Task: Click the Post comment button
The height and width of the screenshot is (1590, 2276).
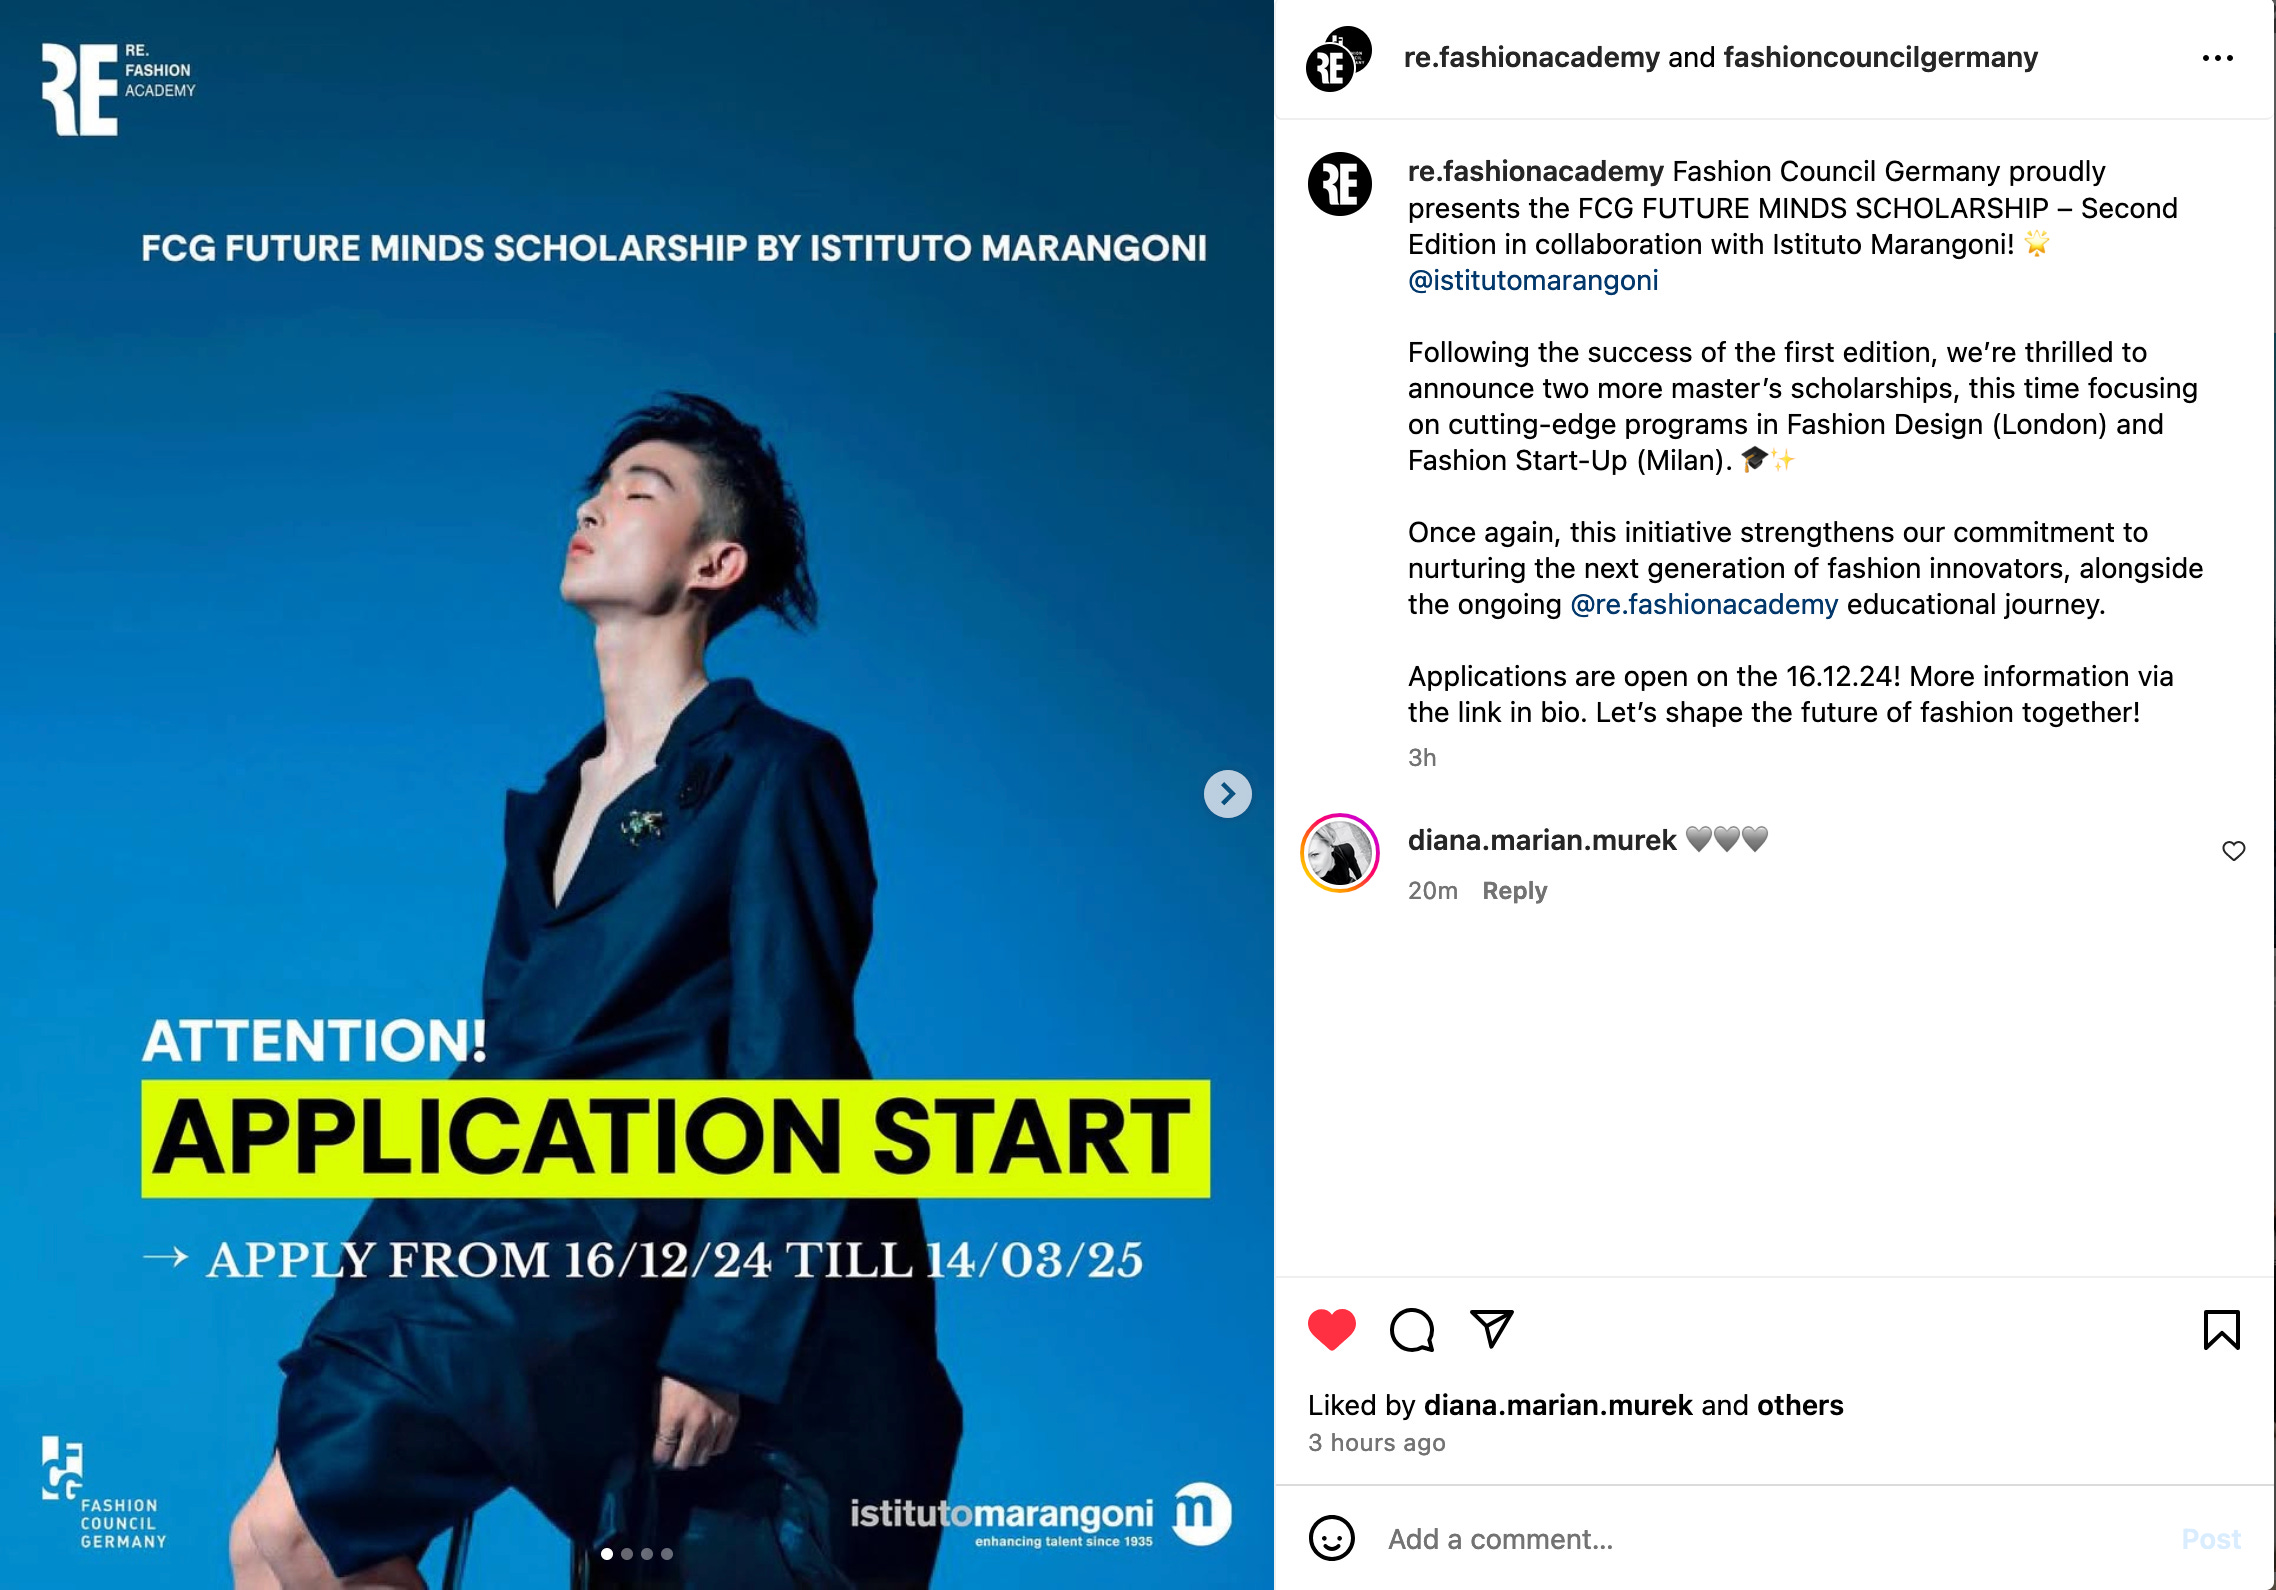Action: 2211,1539
